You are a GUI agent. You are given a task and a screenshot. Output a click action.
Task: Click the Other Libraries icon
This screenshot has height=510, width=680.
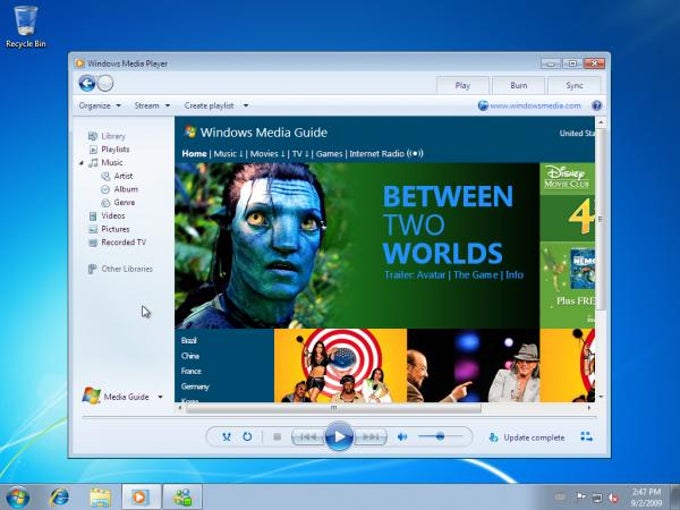(x=92, y=269)
